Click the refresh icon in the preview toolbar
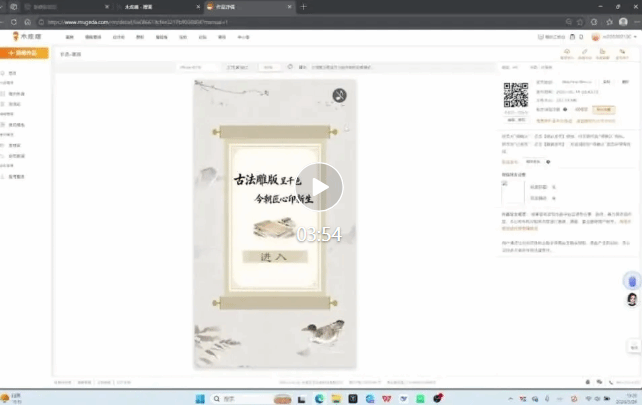The height and width of the screenshot is (405, 642). click(x=290, y=67)
